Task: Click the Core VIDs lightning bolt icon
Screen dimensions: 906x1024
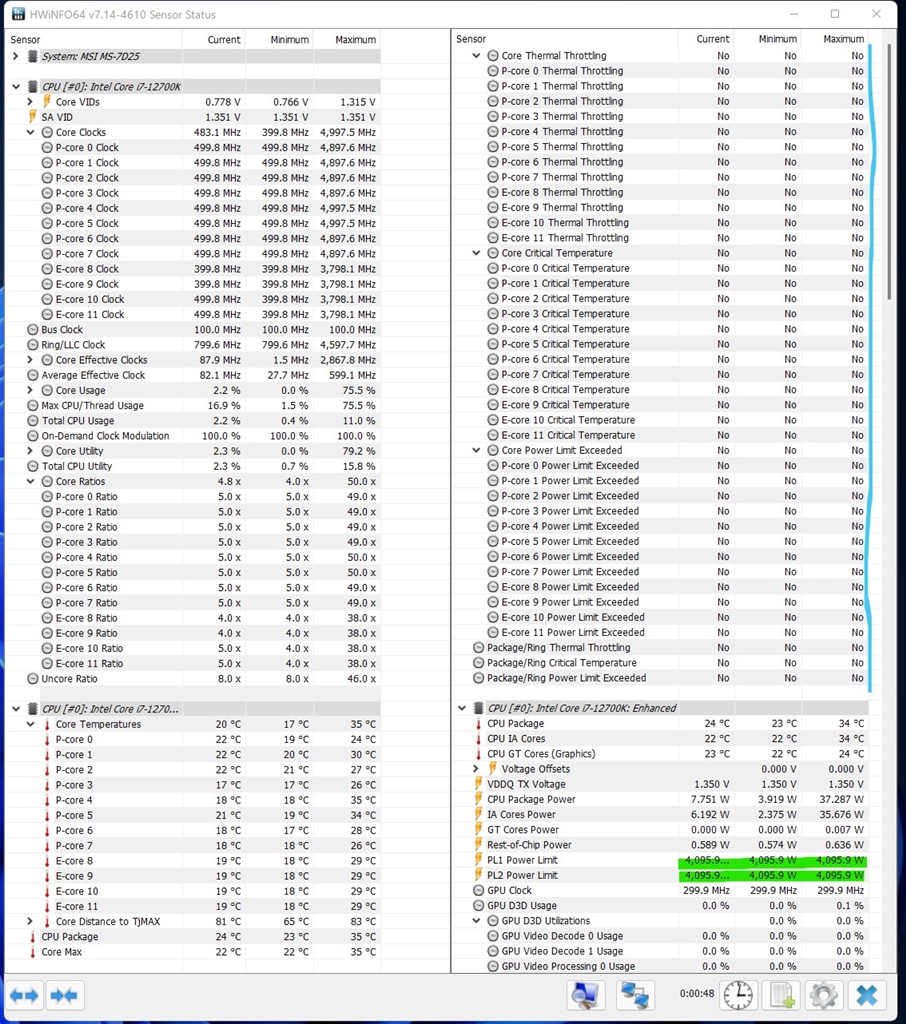Action: click(x=46, y=101)
